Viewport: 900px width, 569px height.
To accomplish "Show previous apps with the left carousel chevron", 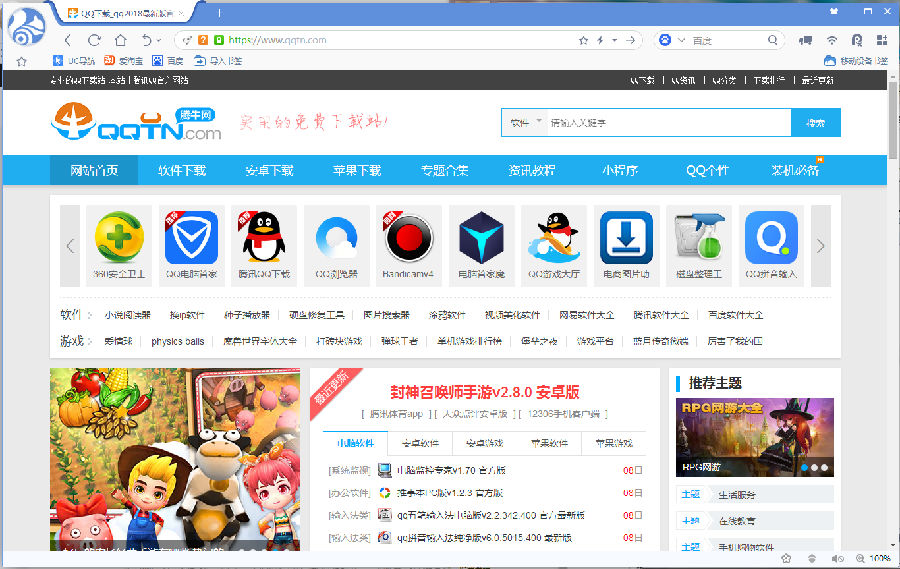I will (x=70, y=246).
